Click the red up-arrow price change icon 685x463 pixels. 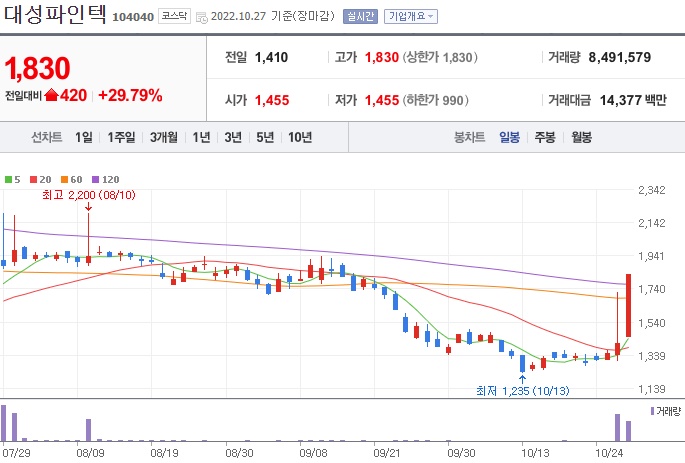(x=51, y=95)
